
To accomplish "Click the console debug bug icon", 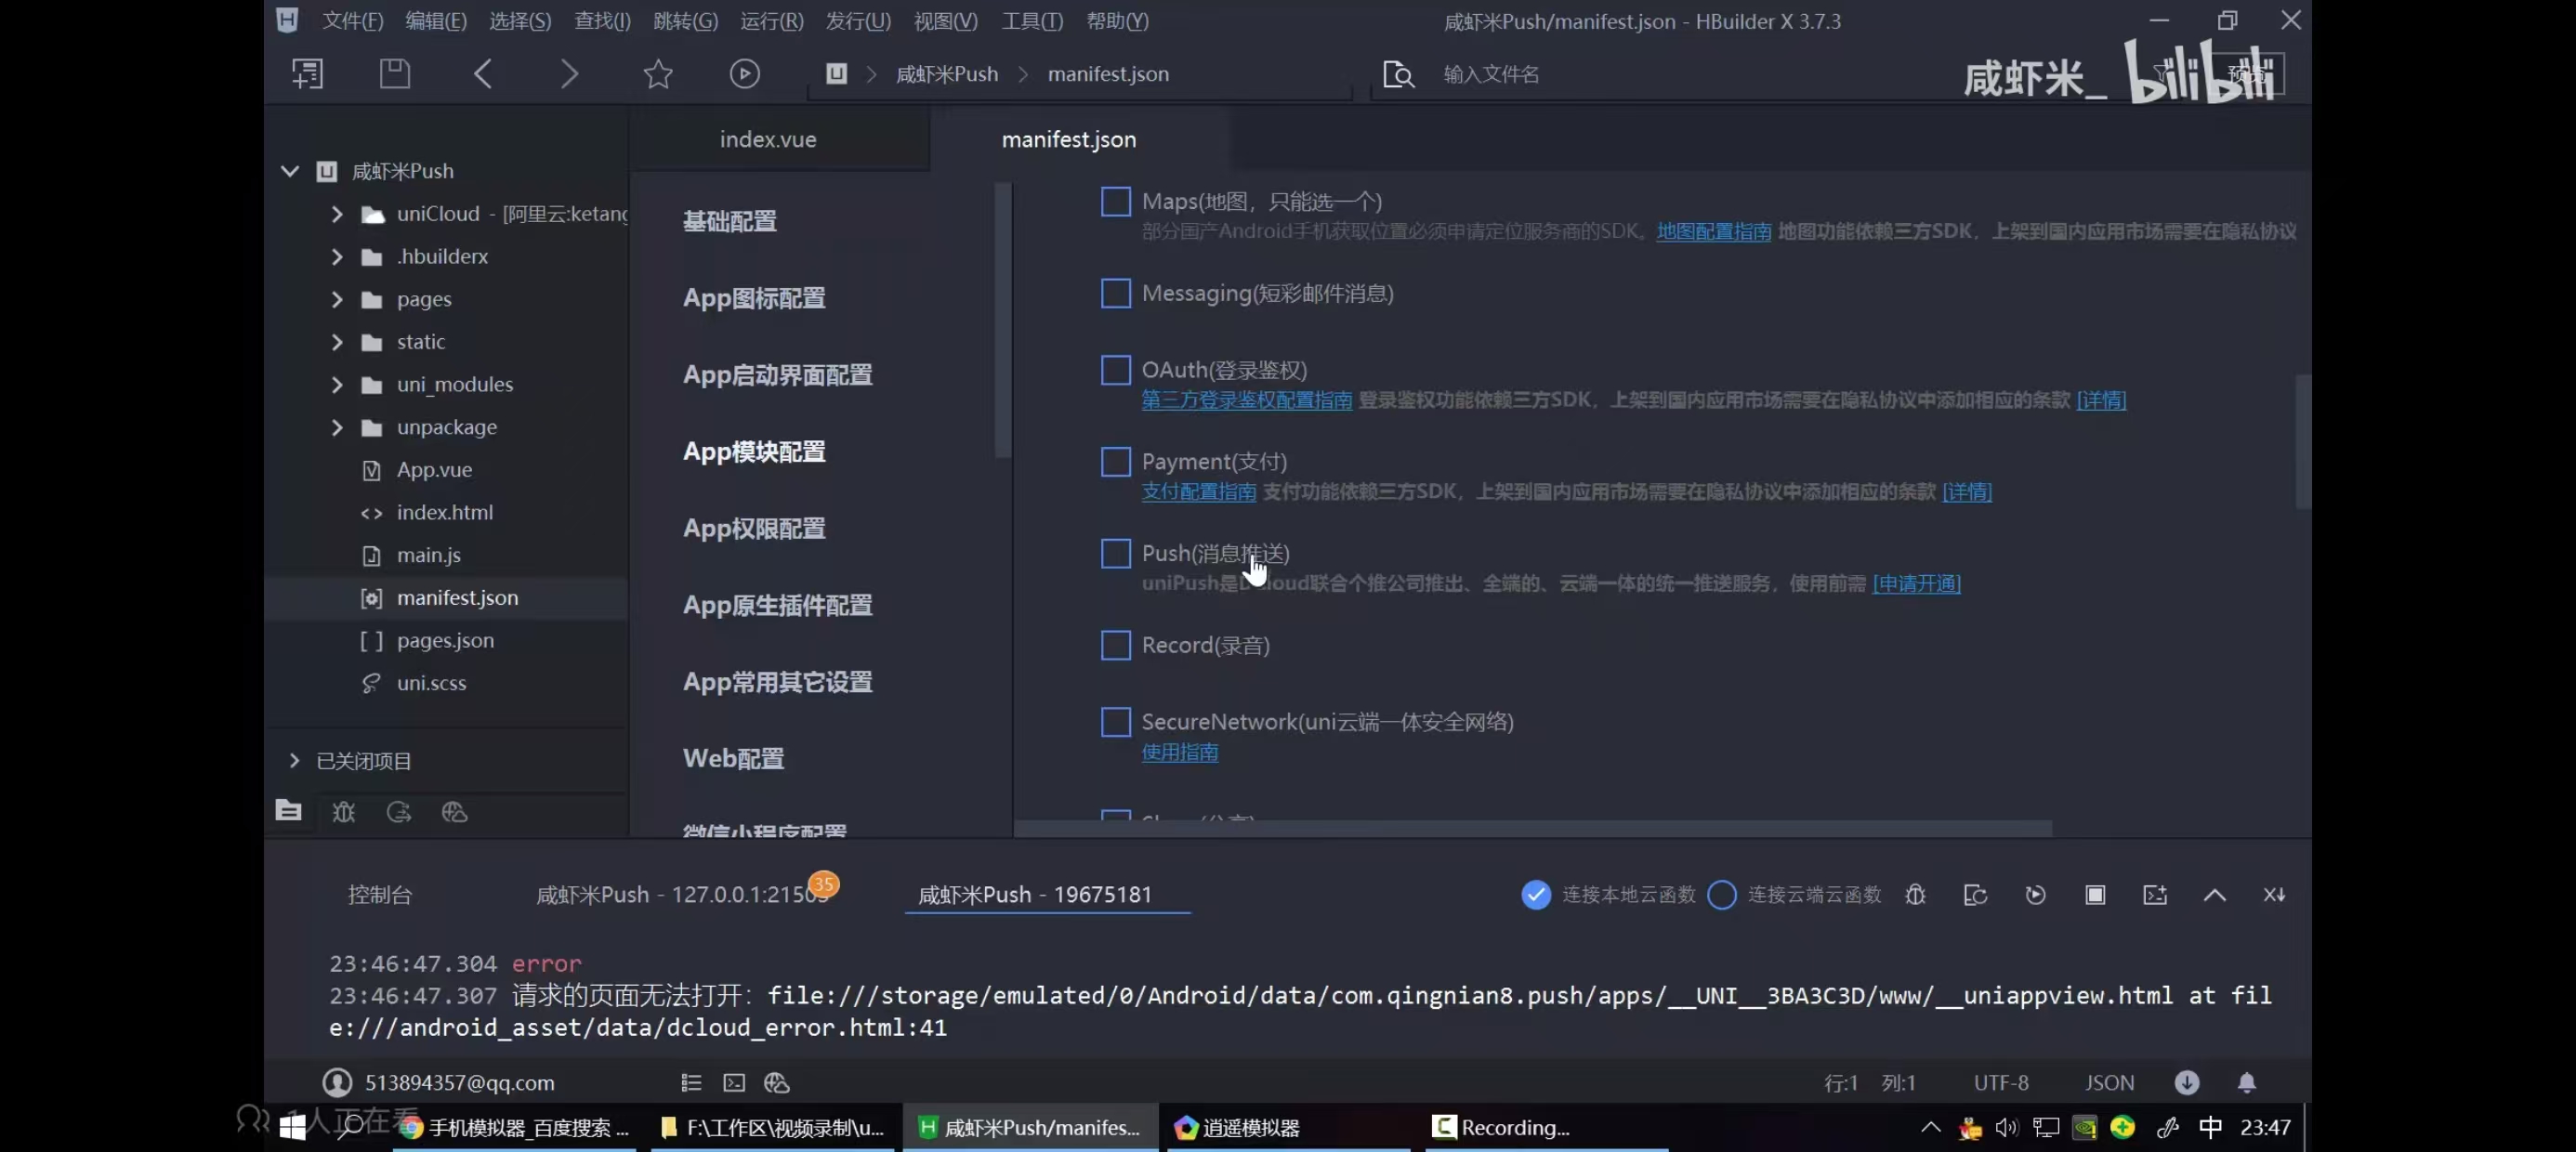I will [1915, 895].
